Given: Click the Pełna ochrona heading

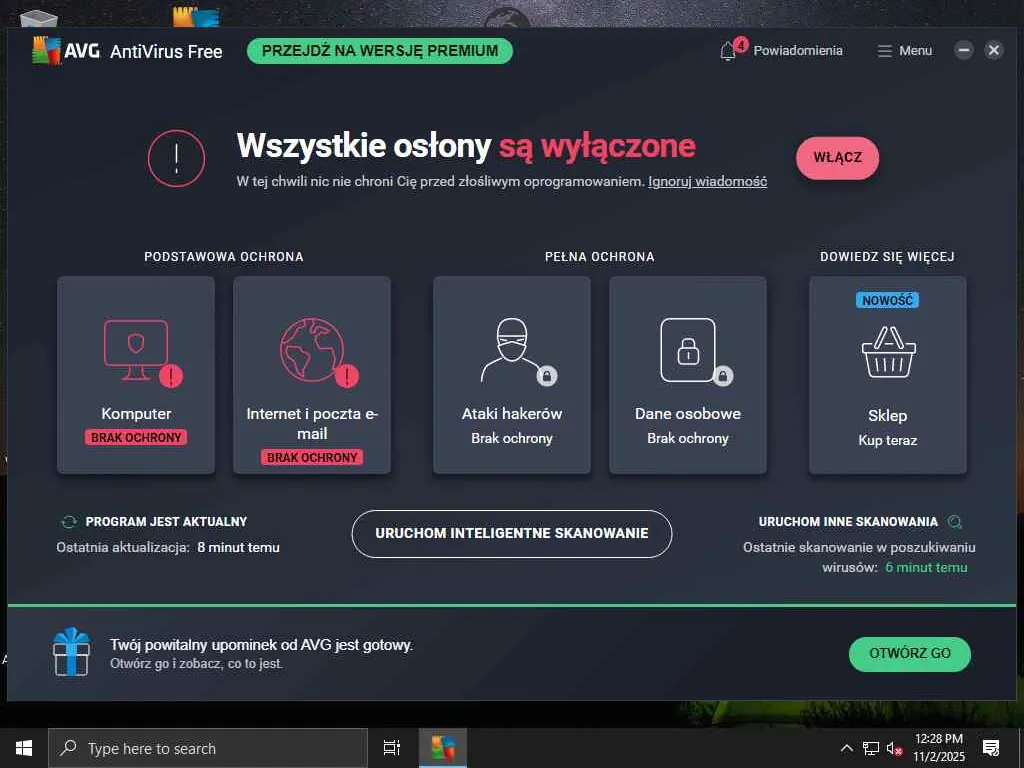Looking at the screenshot, I should (600, 257).
